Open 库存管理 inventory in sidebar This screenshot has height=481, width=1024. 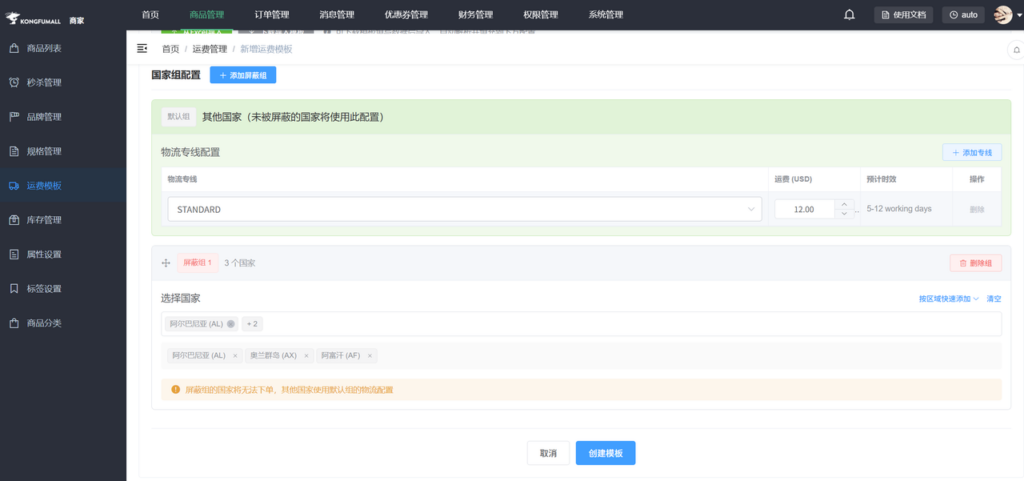pos(44,220)
